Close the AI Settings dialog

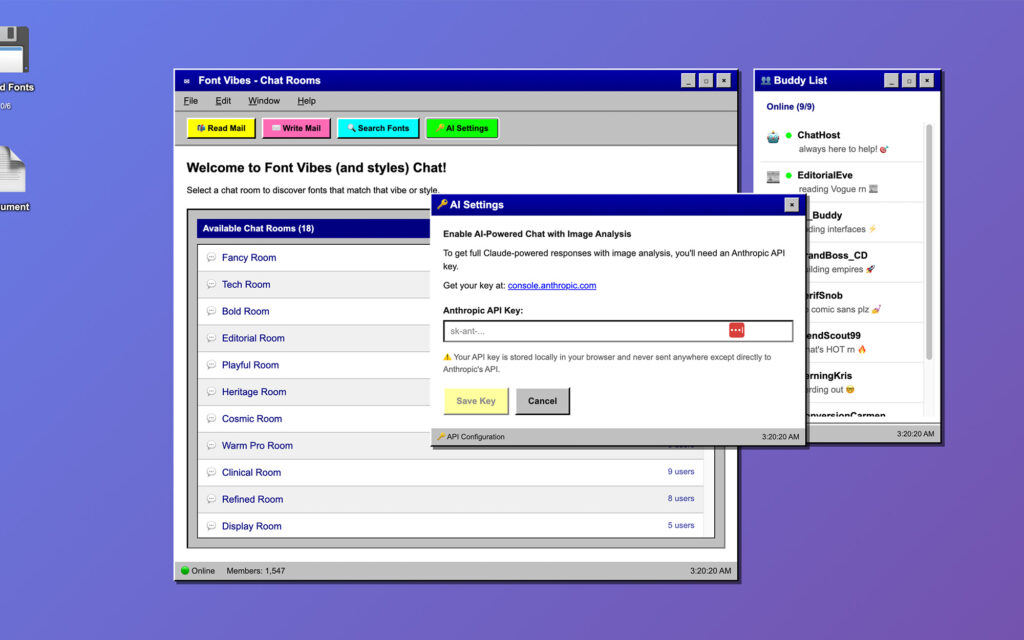pos(791,205)
